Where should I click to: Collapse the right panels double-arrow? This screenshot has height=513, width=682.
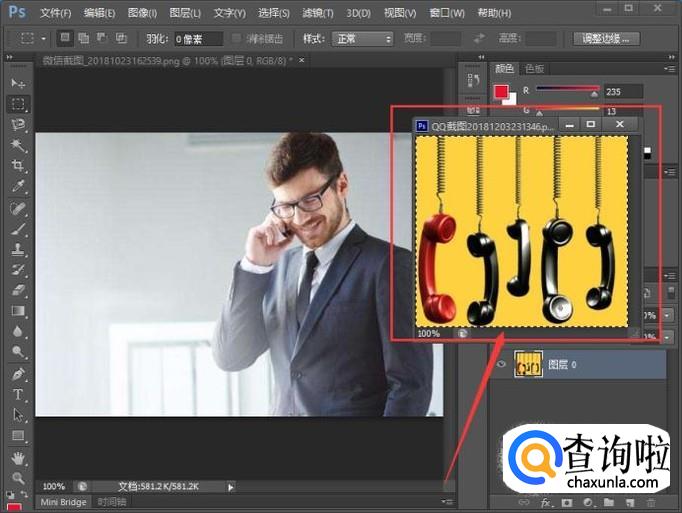click(x=672, y=57)
